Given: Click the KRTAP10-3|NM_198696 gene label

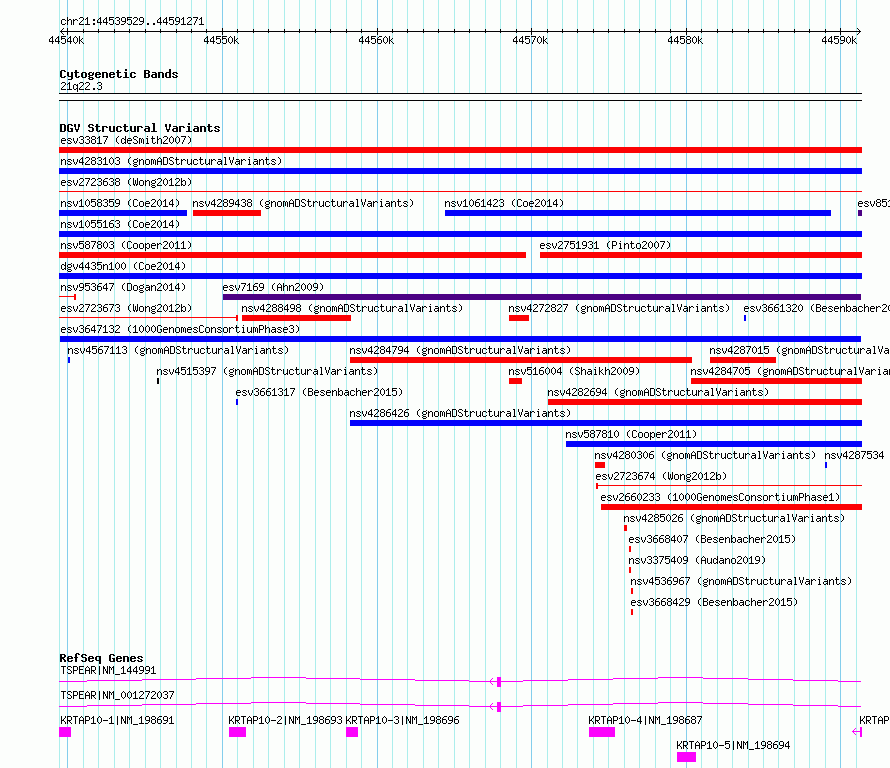Looking at the screenshot, I should (x=402, y=720).
